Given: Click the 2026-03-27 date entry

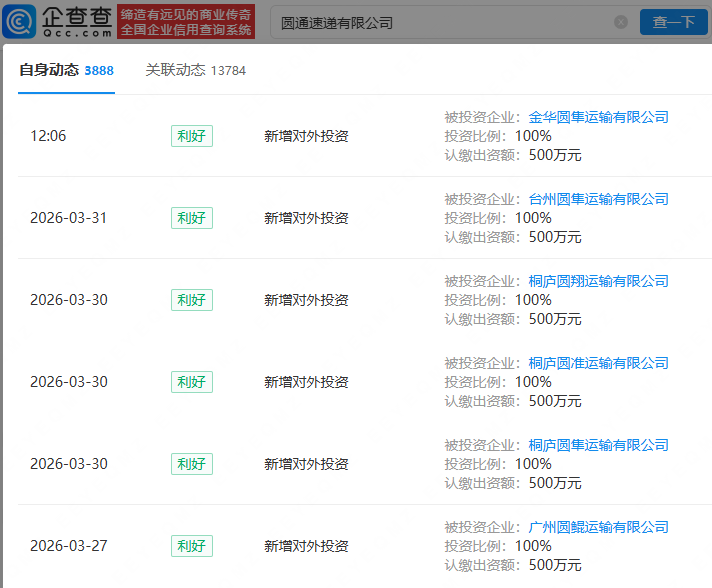Looking at the screenshot, I should (x=68, y=546).
